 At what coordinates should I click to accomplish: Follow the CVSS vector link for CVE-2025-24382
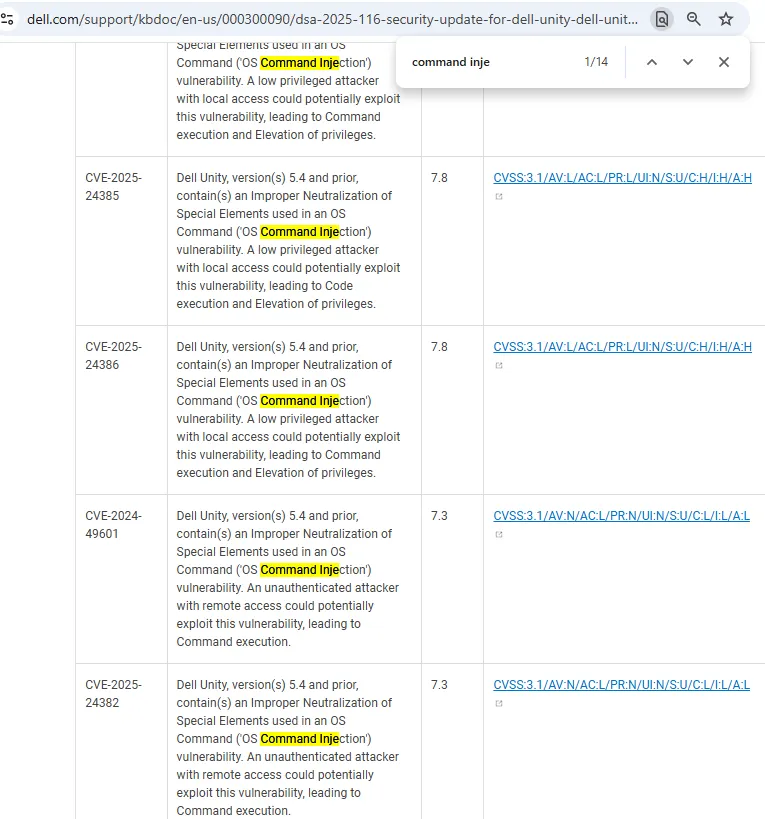[x=621, y=685]
